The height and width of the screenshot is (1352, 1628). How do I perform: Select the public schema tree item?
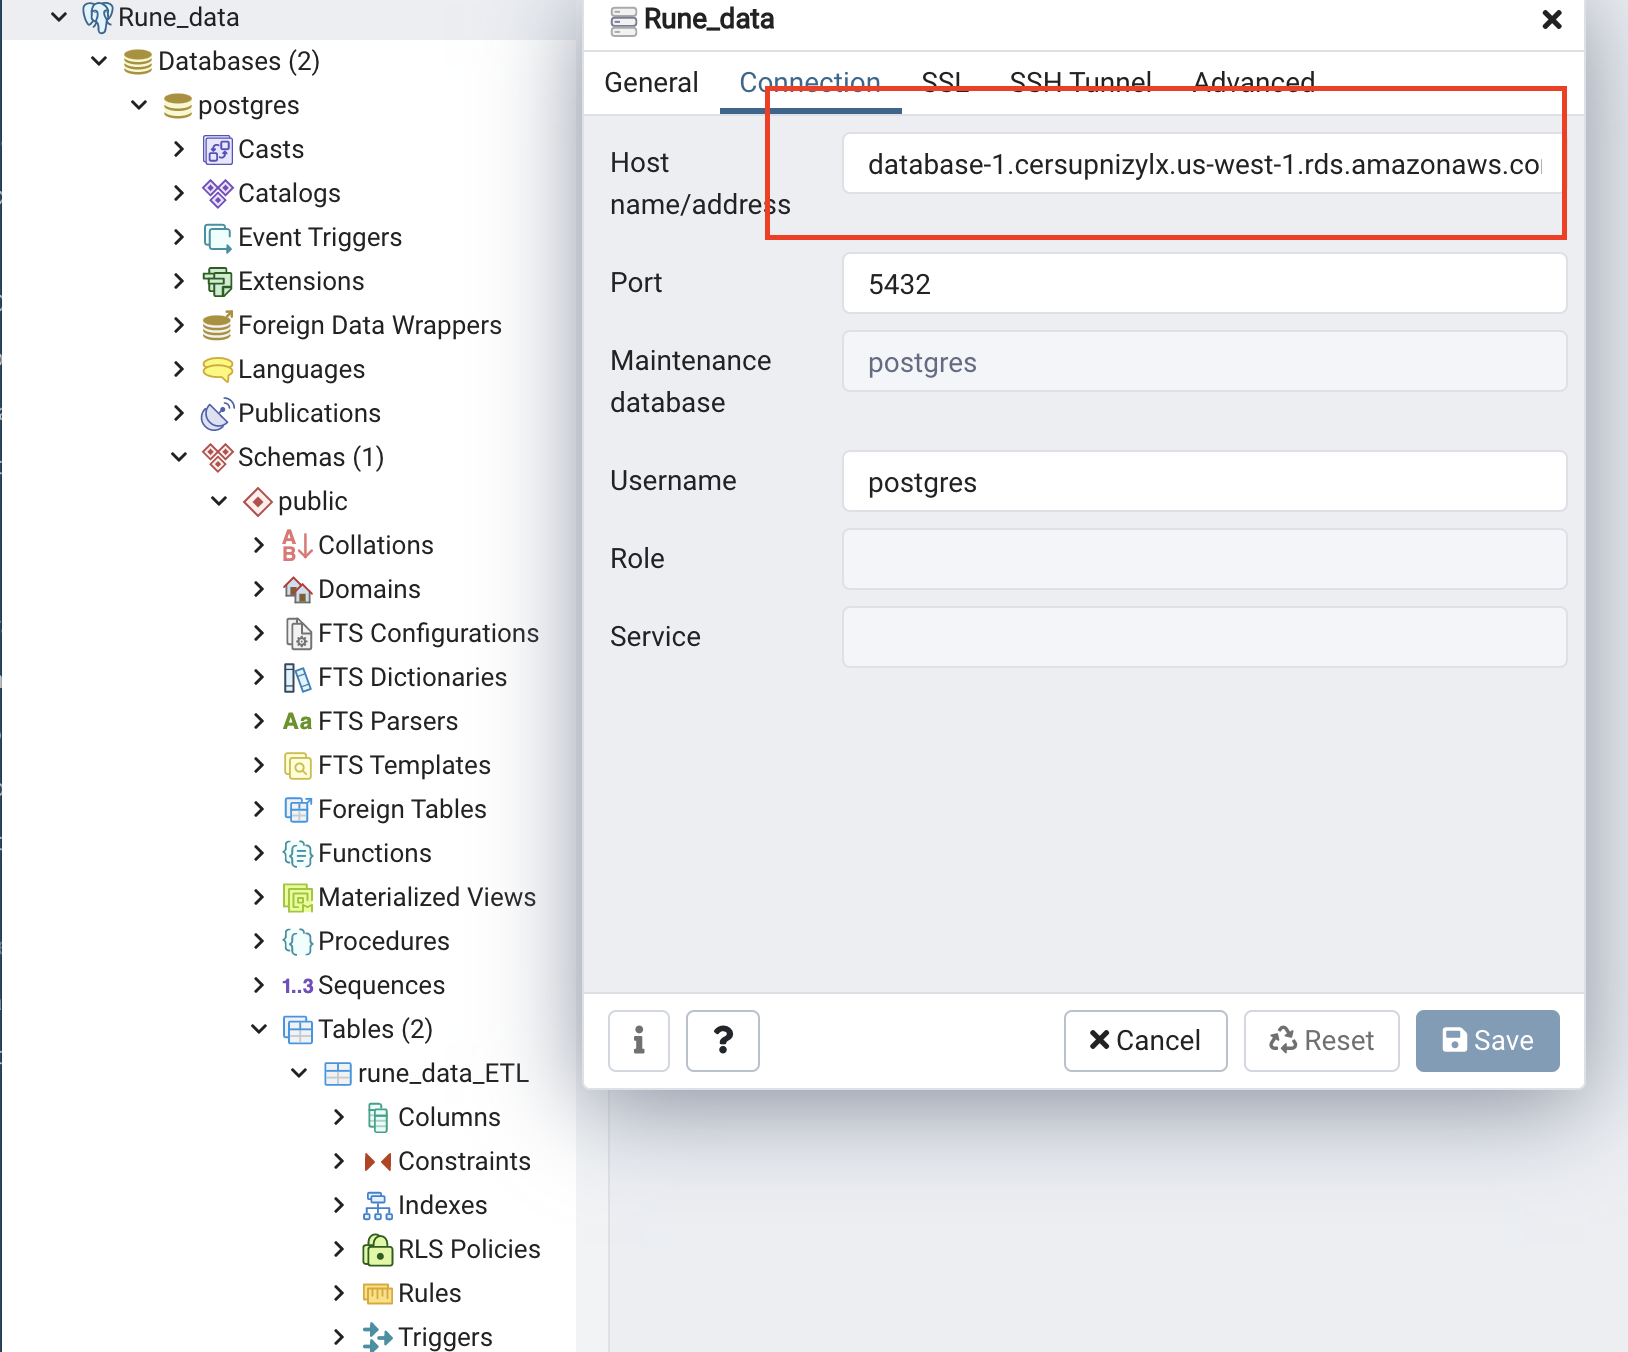313,502
